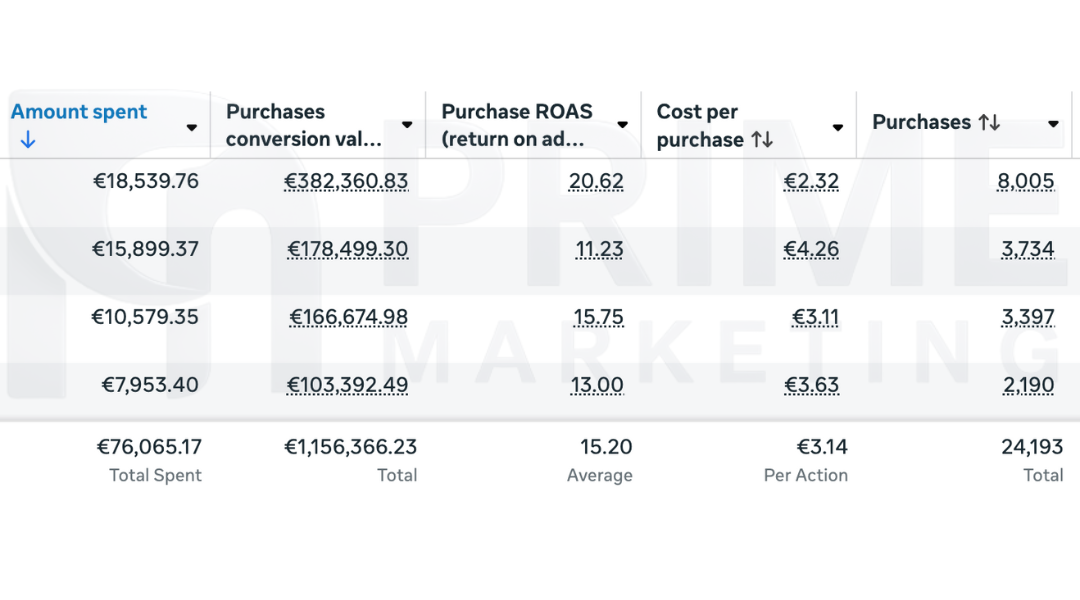The image size is (1080, 600).
Task: Click the 20.62 ROAS value
Action: (596, 181)
